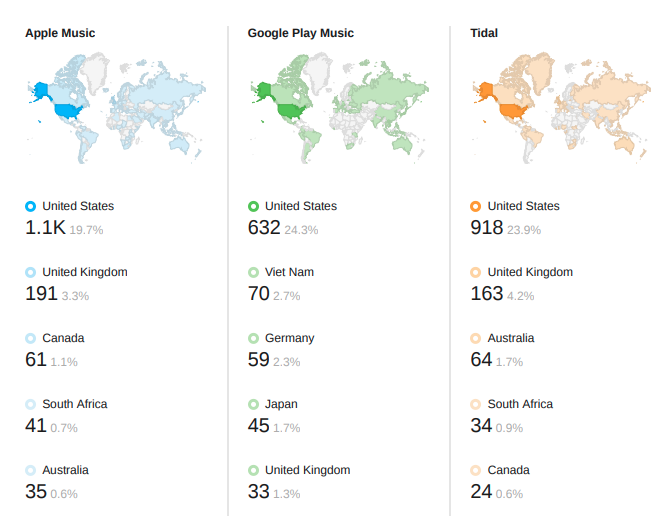Click the 918 Tidal United States count
Viewport: 666px width, 516px height.
(487, 228)
